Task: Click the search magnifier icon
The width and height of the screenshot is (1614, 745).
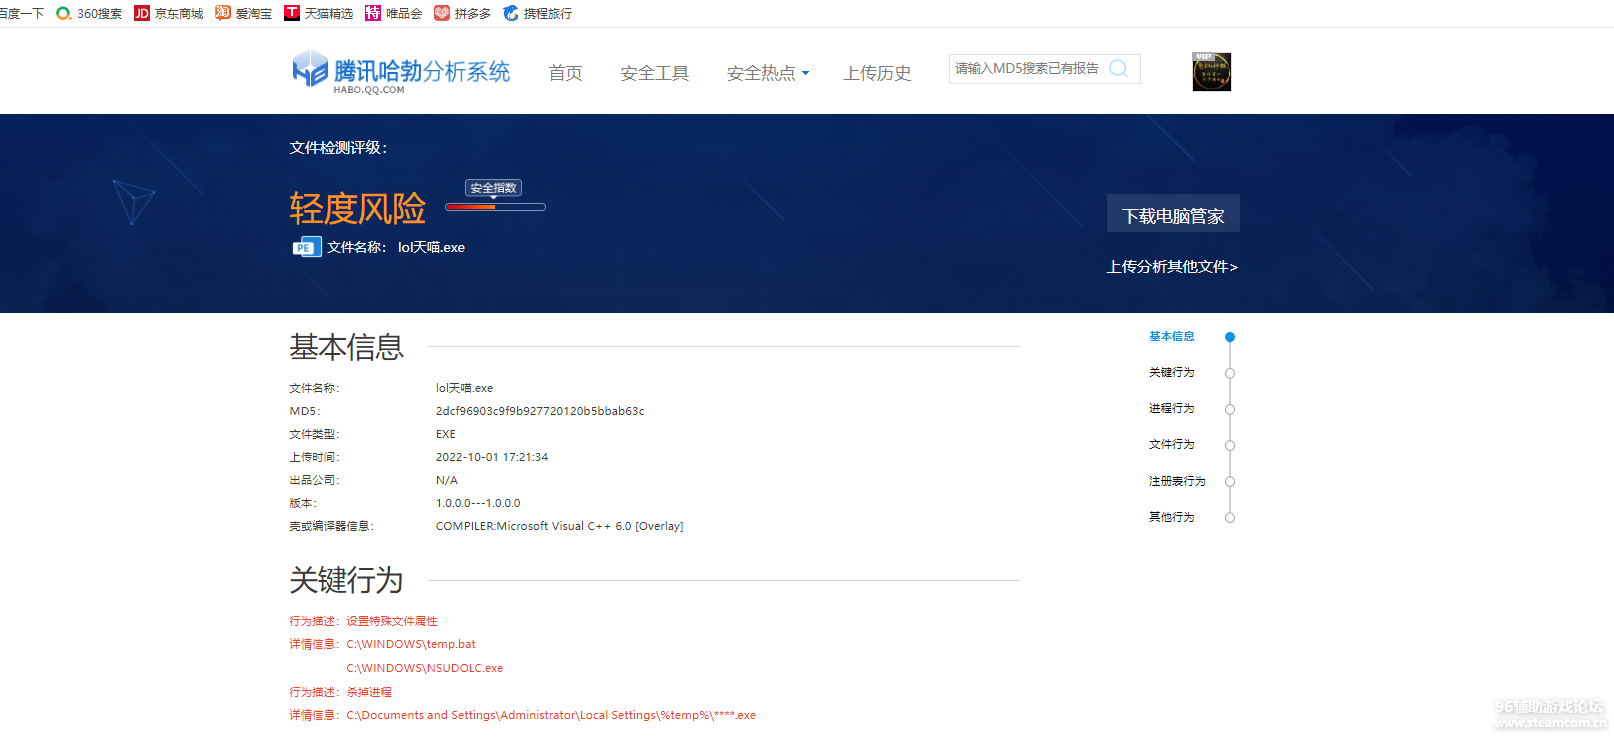Action: tap(1119, 69)
